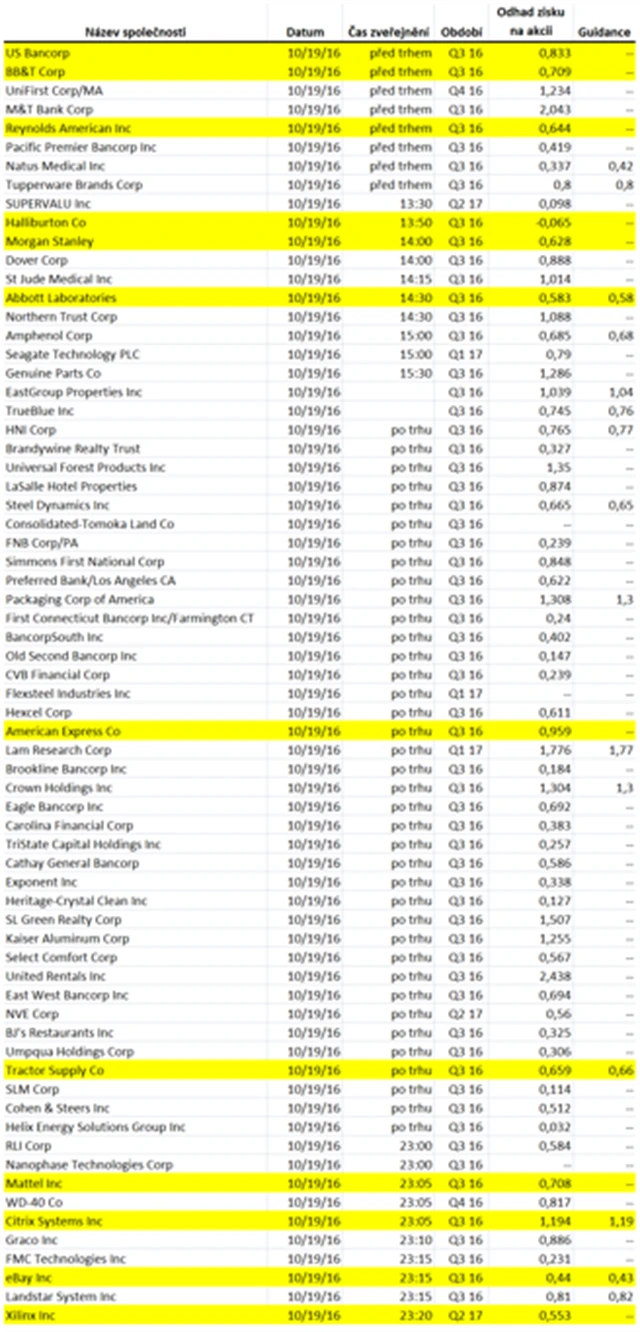Click the 'Čas zveřejnění' column header
This screenshot has width=640, height=1332.
click(x=389, y=31)
